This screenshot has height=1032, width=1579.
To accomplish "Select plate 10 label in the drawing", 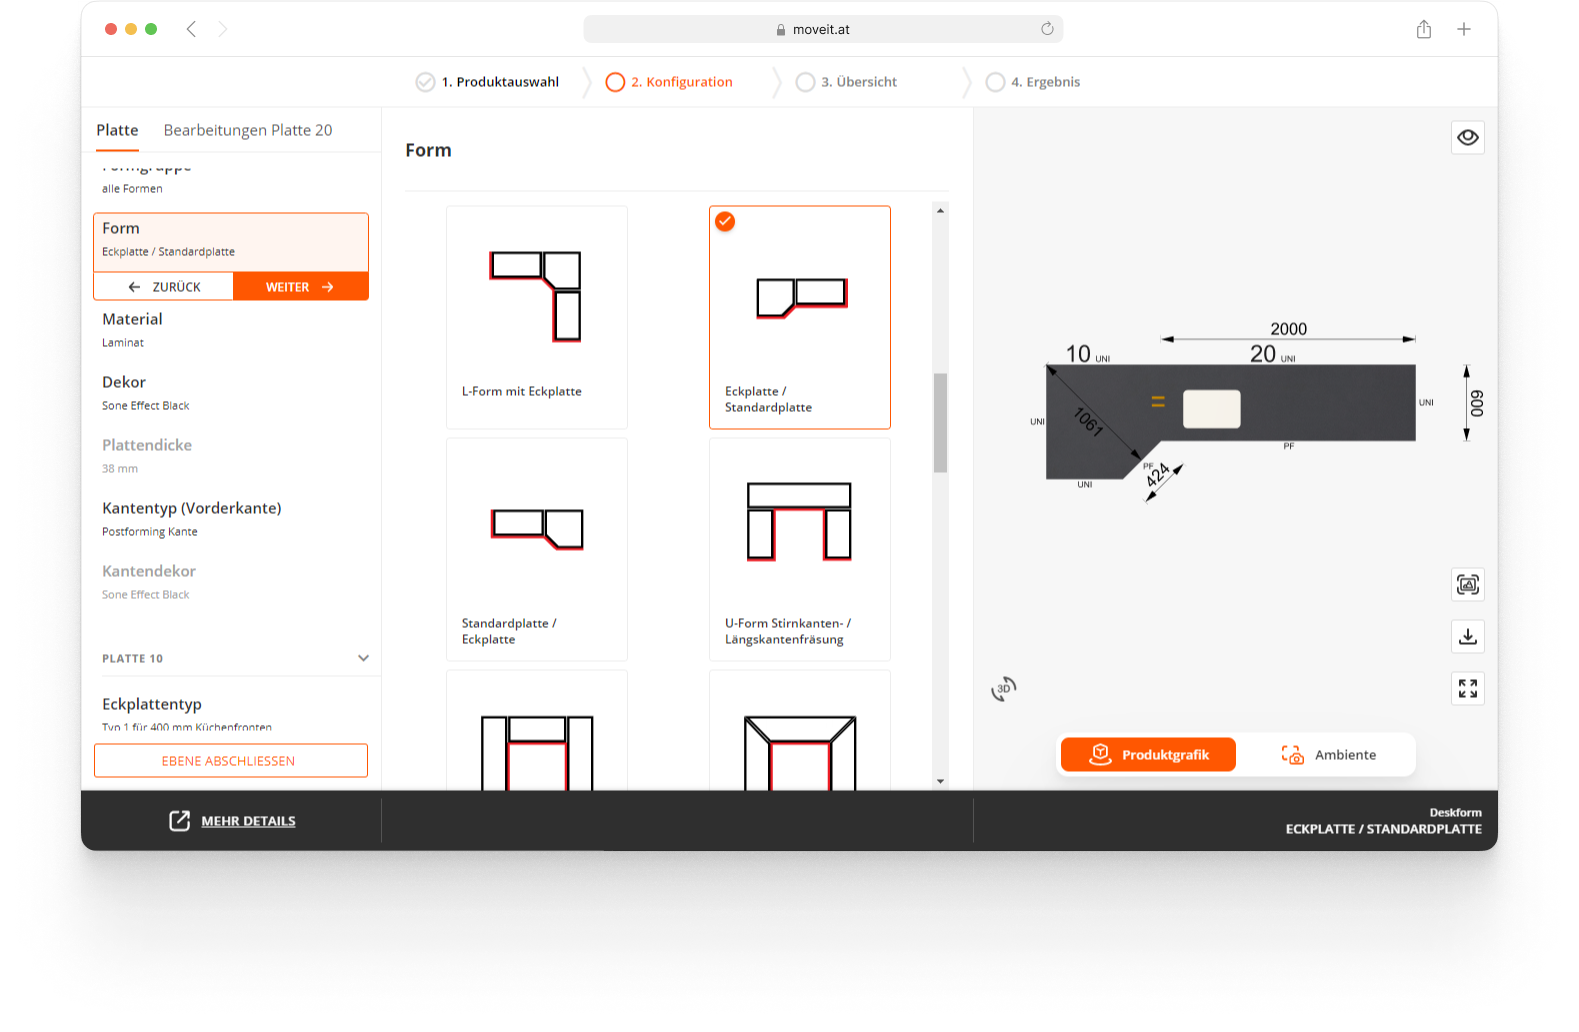I will coord(1078,354).
